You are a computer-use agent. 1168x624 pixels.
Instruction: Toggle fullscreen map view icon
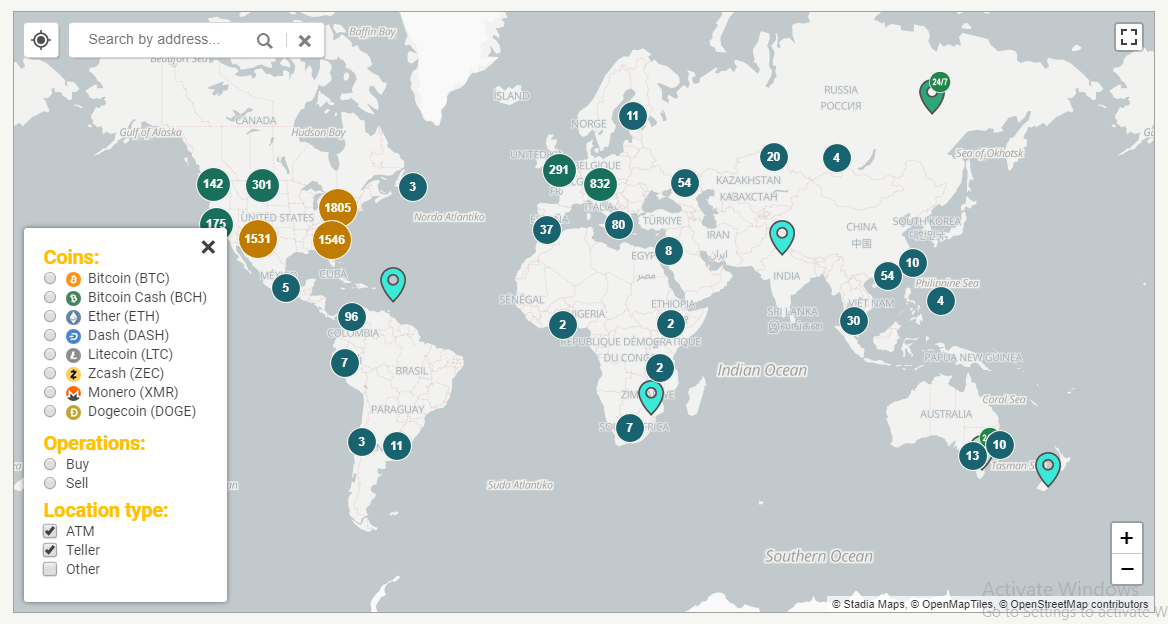(x=1129, y=36)
